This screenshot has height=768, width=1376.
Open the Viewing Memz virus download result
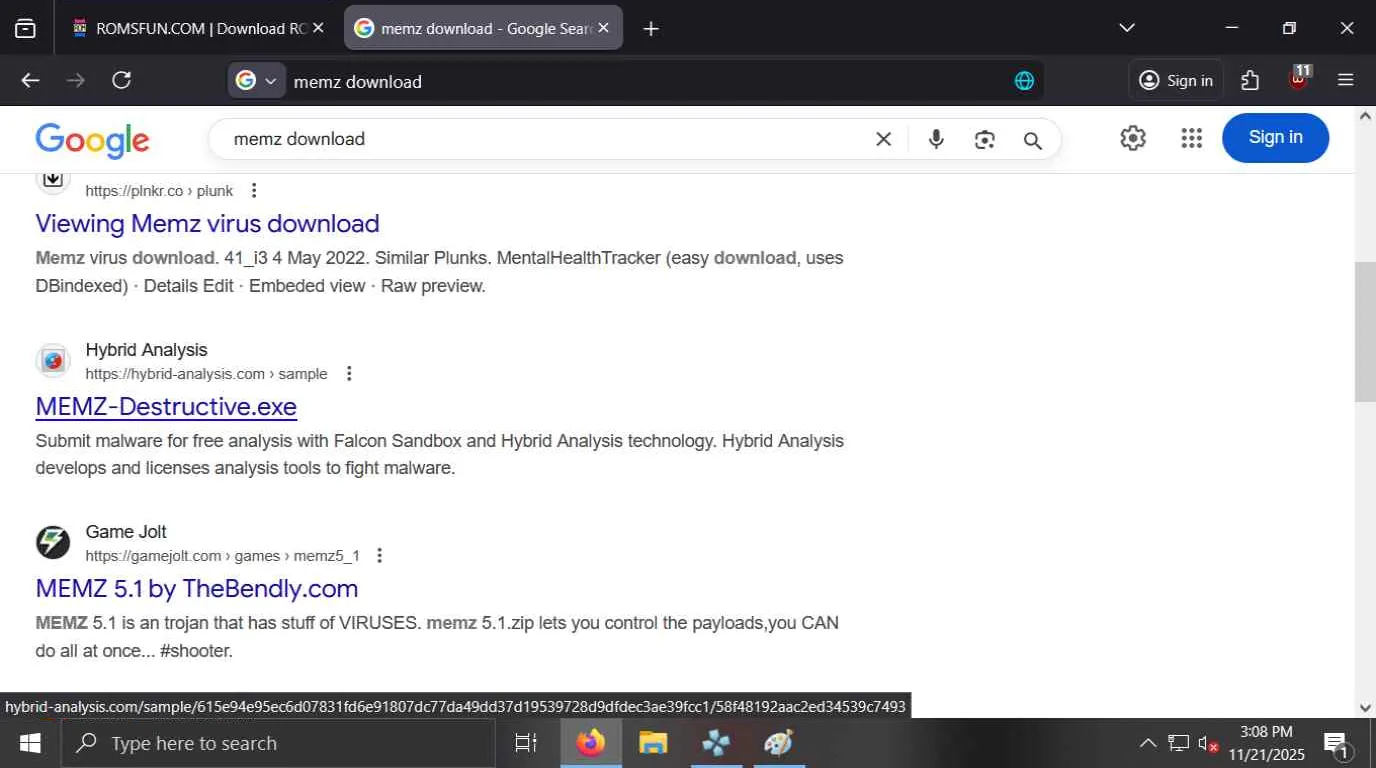(x=208, y=223)
